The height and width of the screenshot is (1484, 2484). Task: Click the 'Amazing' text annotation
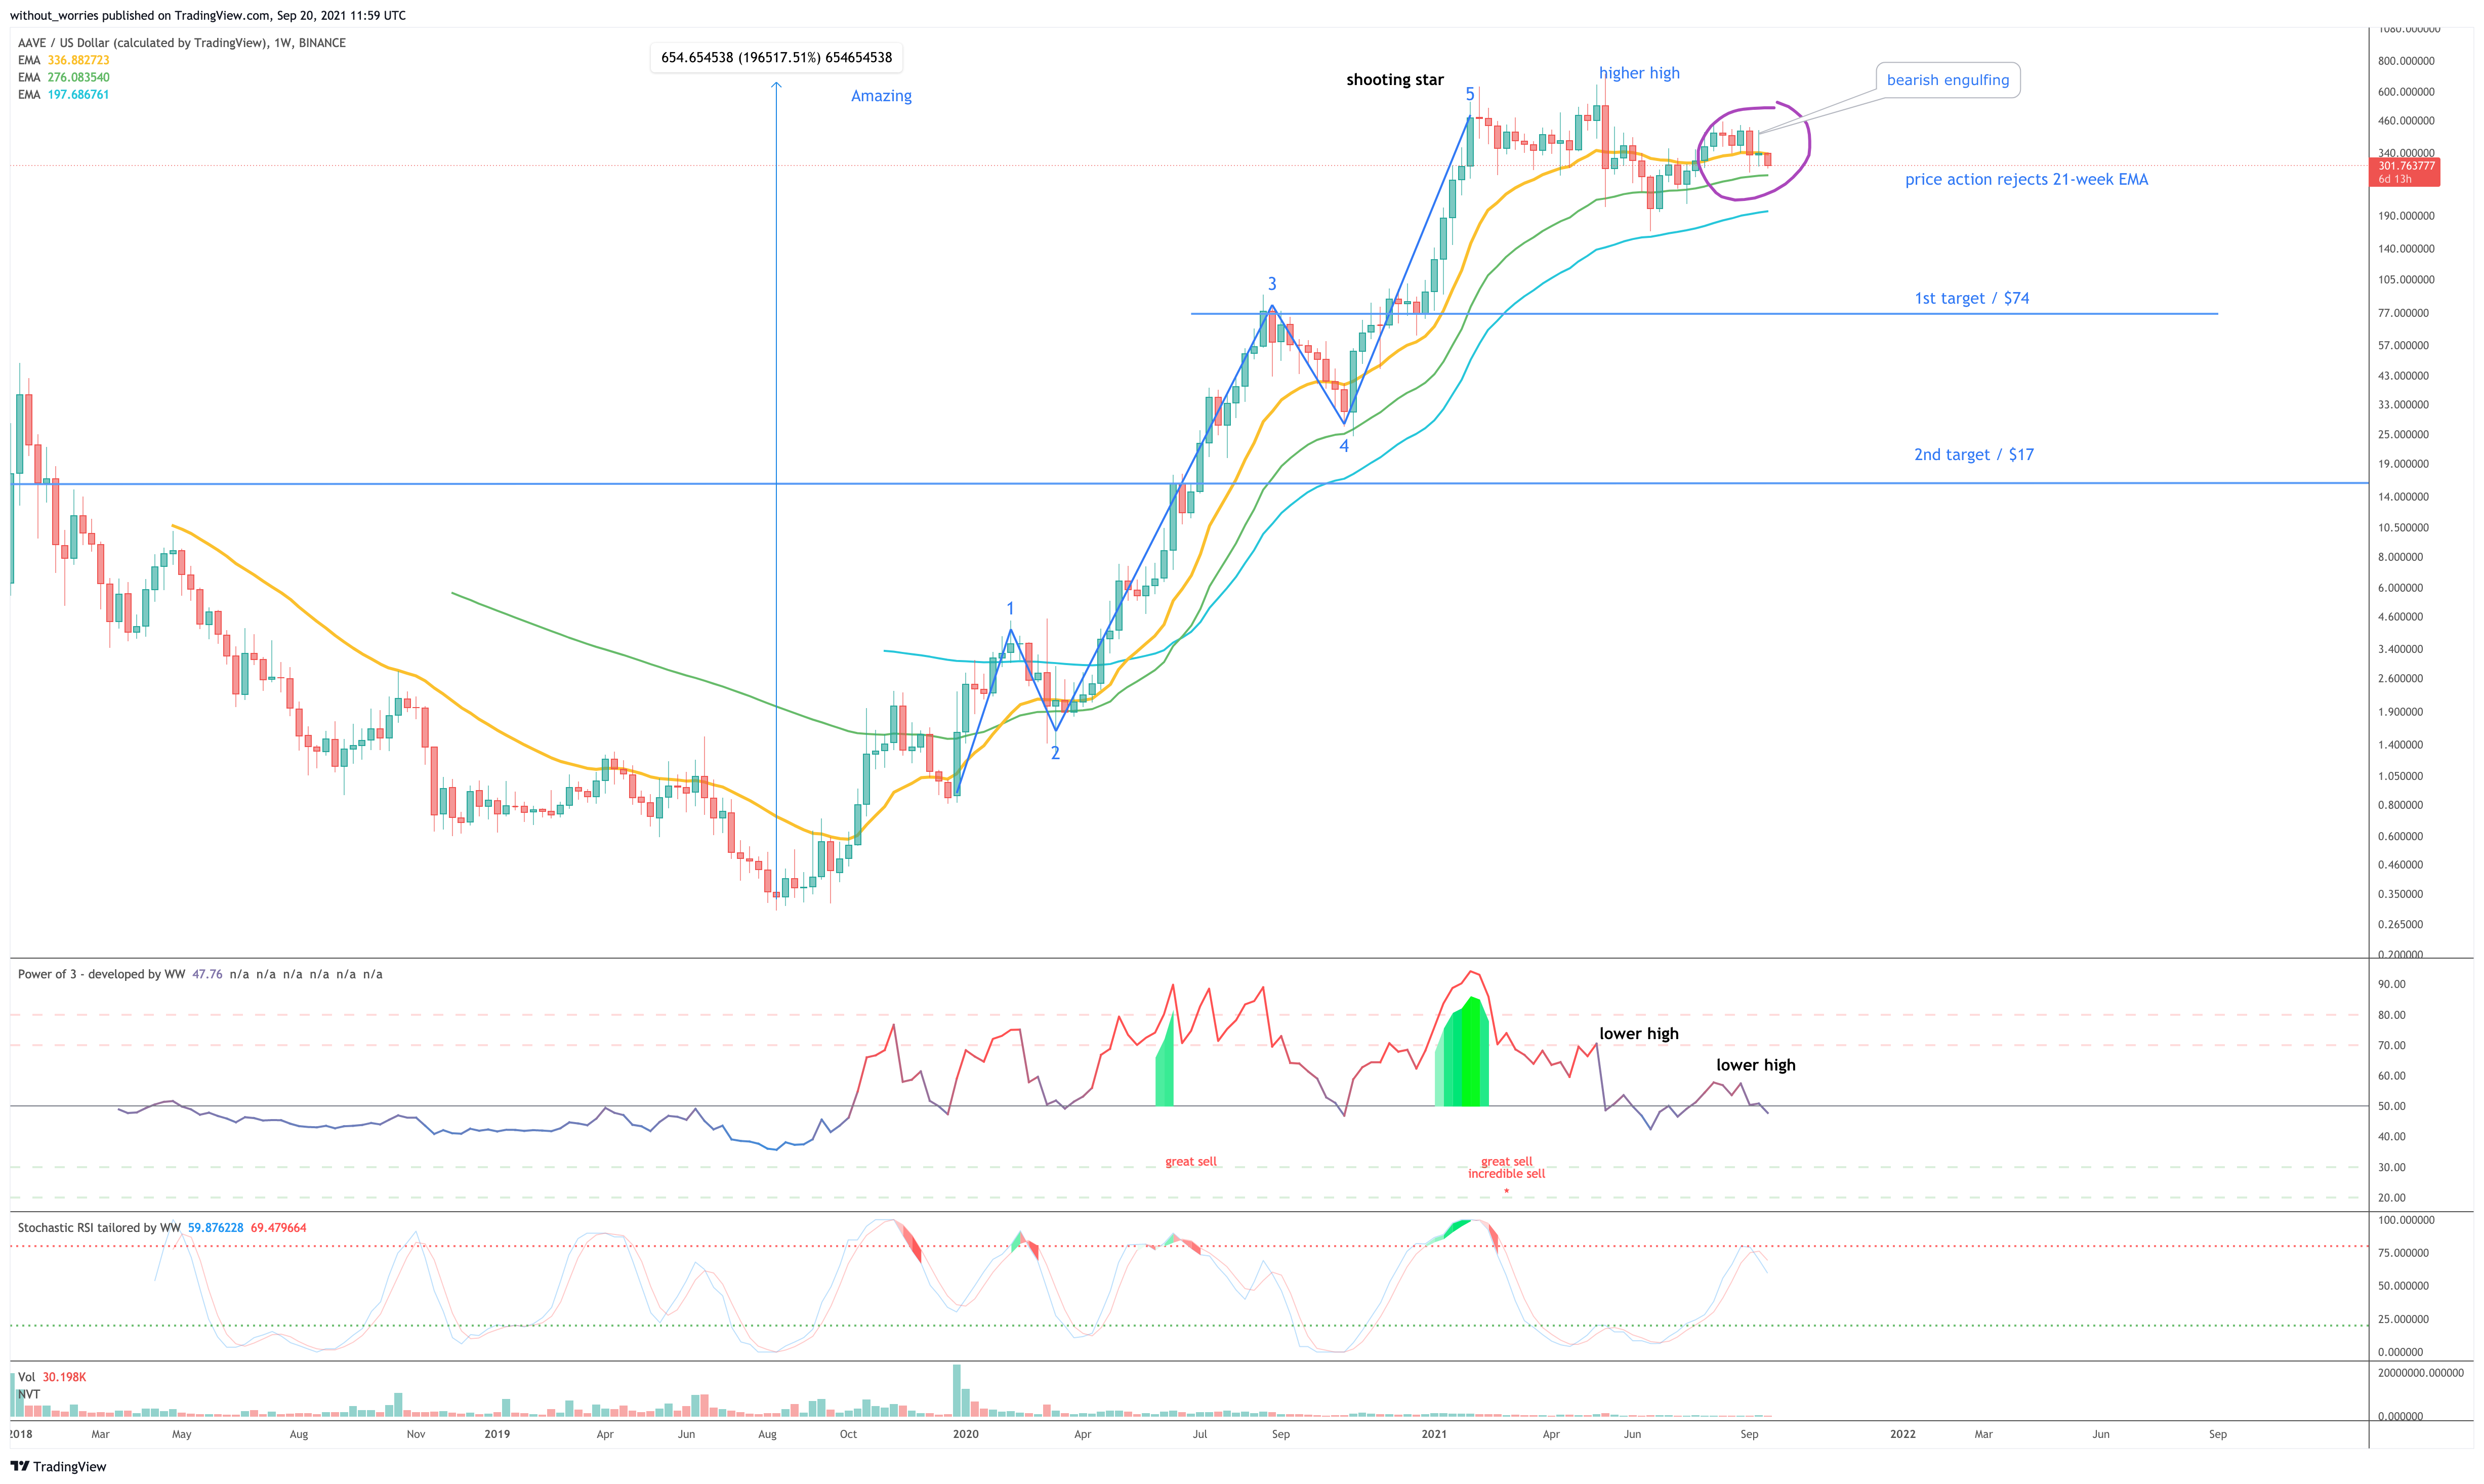click(881, 96)
